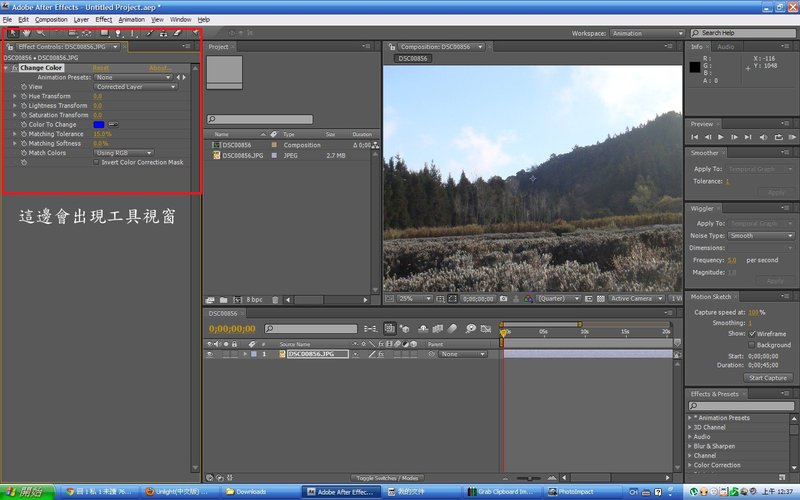Enable the Background checkbox in Motion Sketch

point(752,345)
